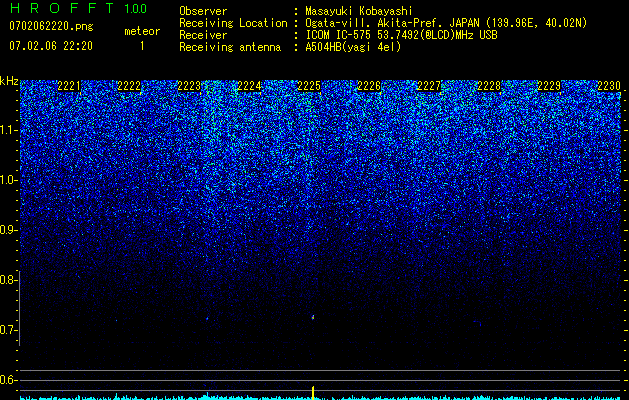Click the 2226 time marker
This screenshot has width=629, height=400.
point(369,86)
